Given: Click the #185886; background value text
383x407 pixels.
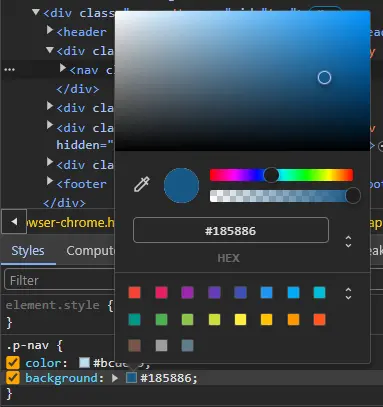Looking at the screenshot, I should pyautogui.click(x=169, y=378).
